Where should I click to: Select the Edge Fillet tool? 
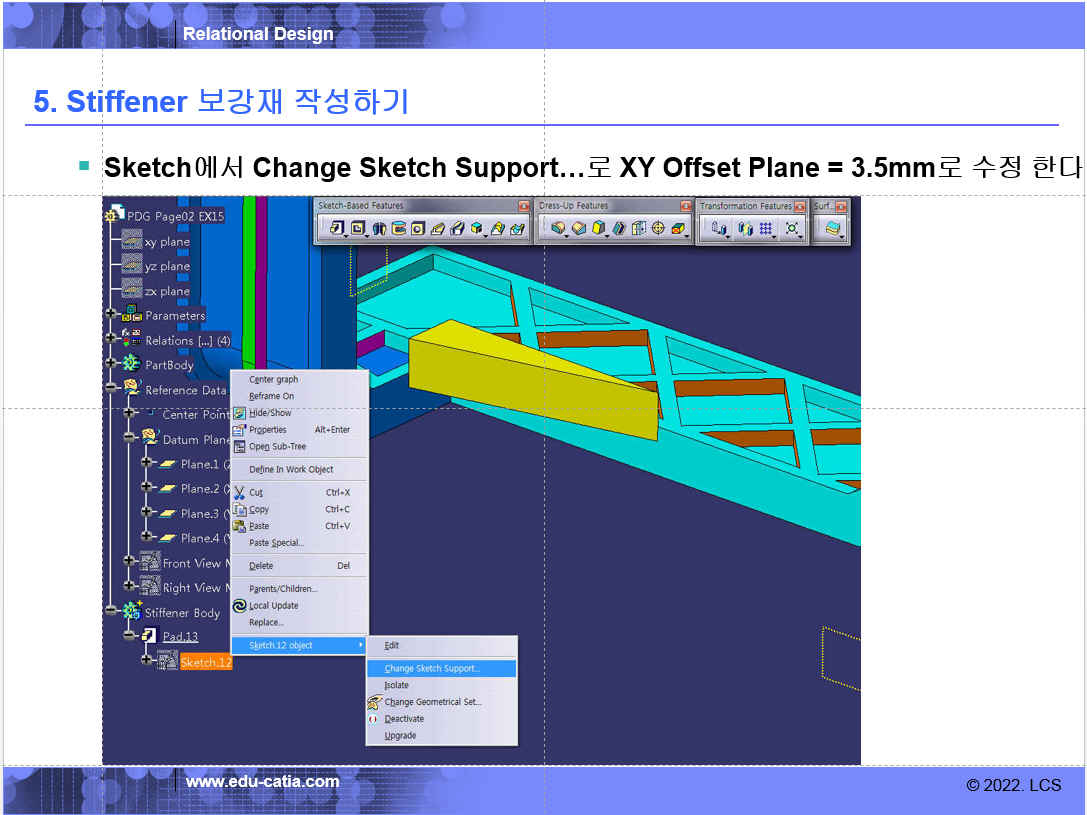point(557,228)
